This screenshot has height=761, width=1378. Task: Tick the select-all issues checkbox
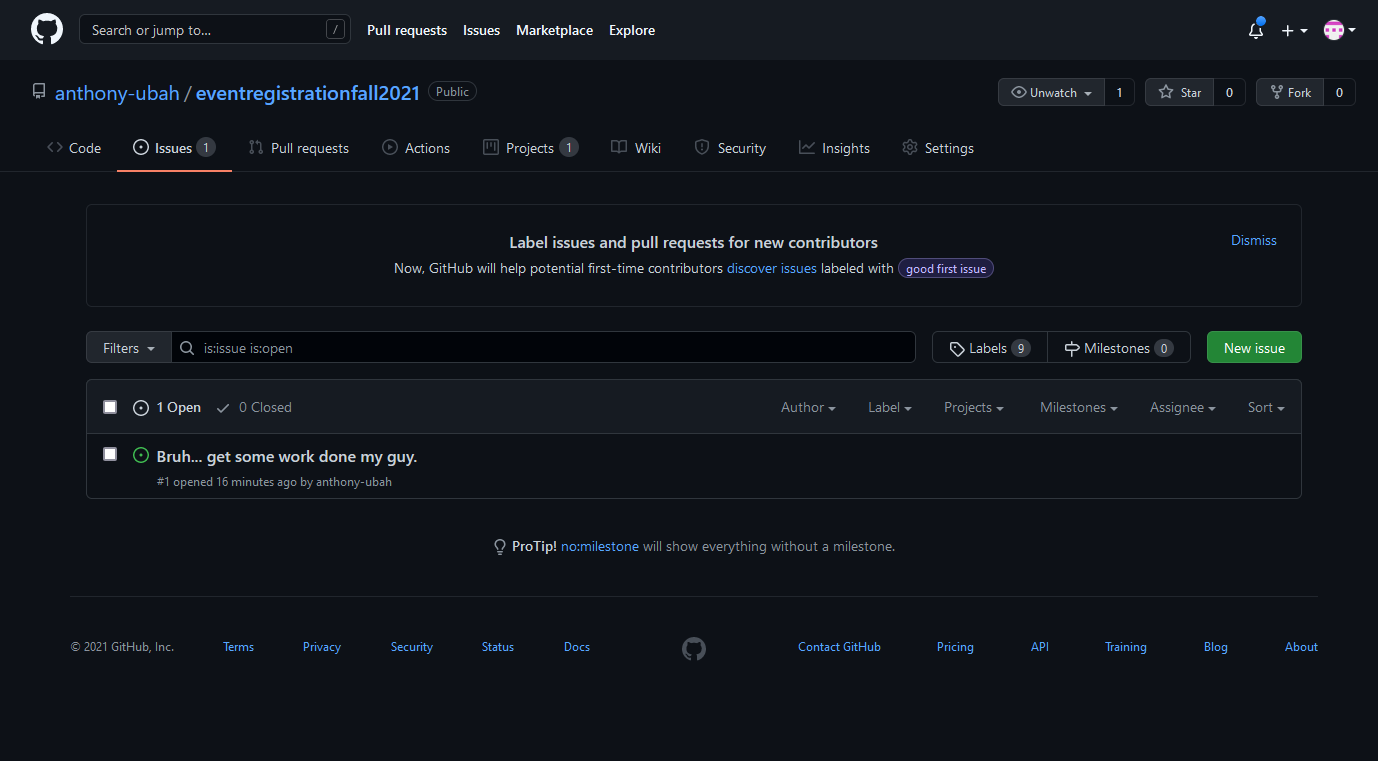point(110,407)
